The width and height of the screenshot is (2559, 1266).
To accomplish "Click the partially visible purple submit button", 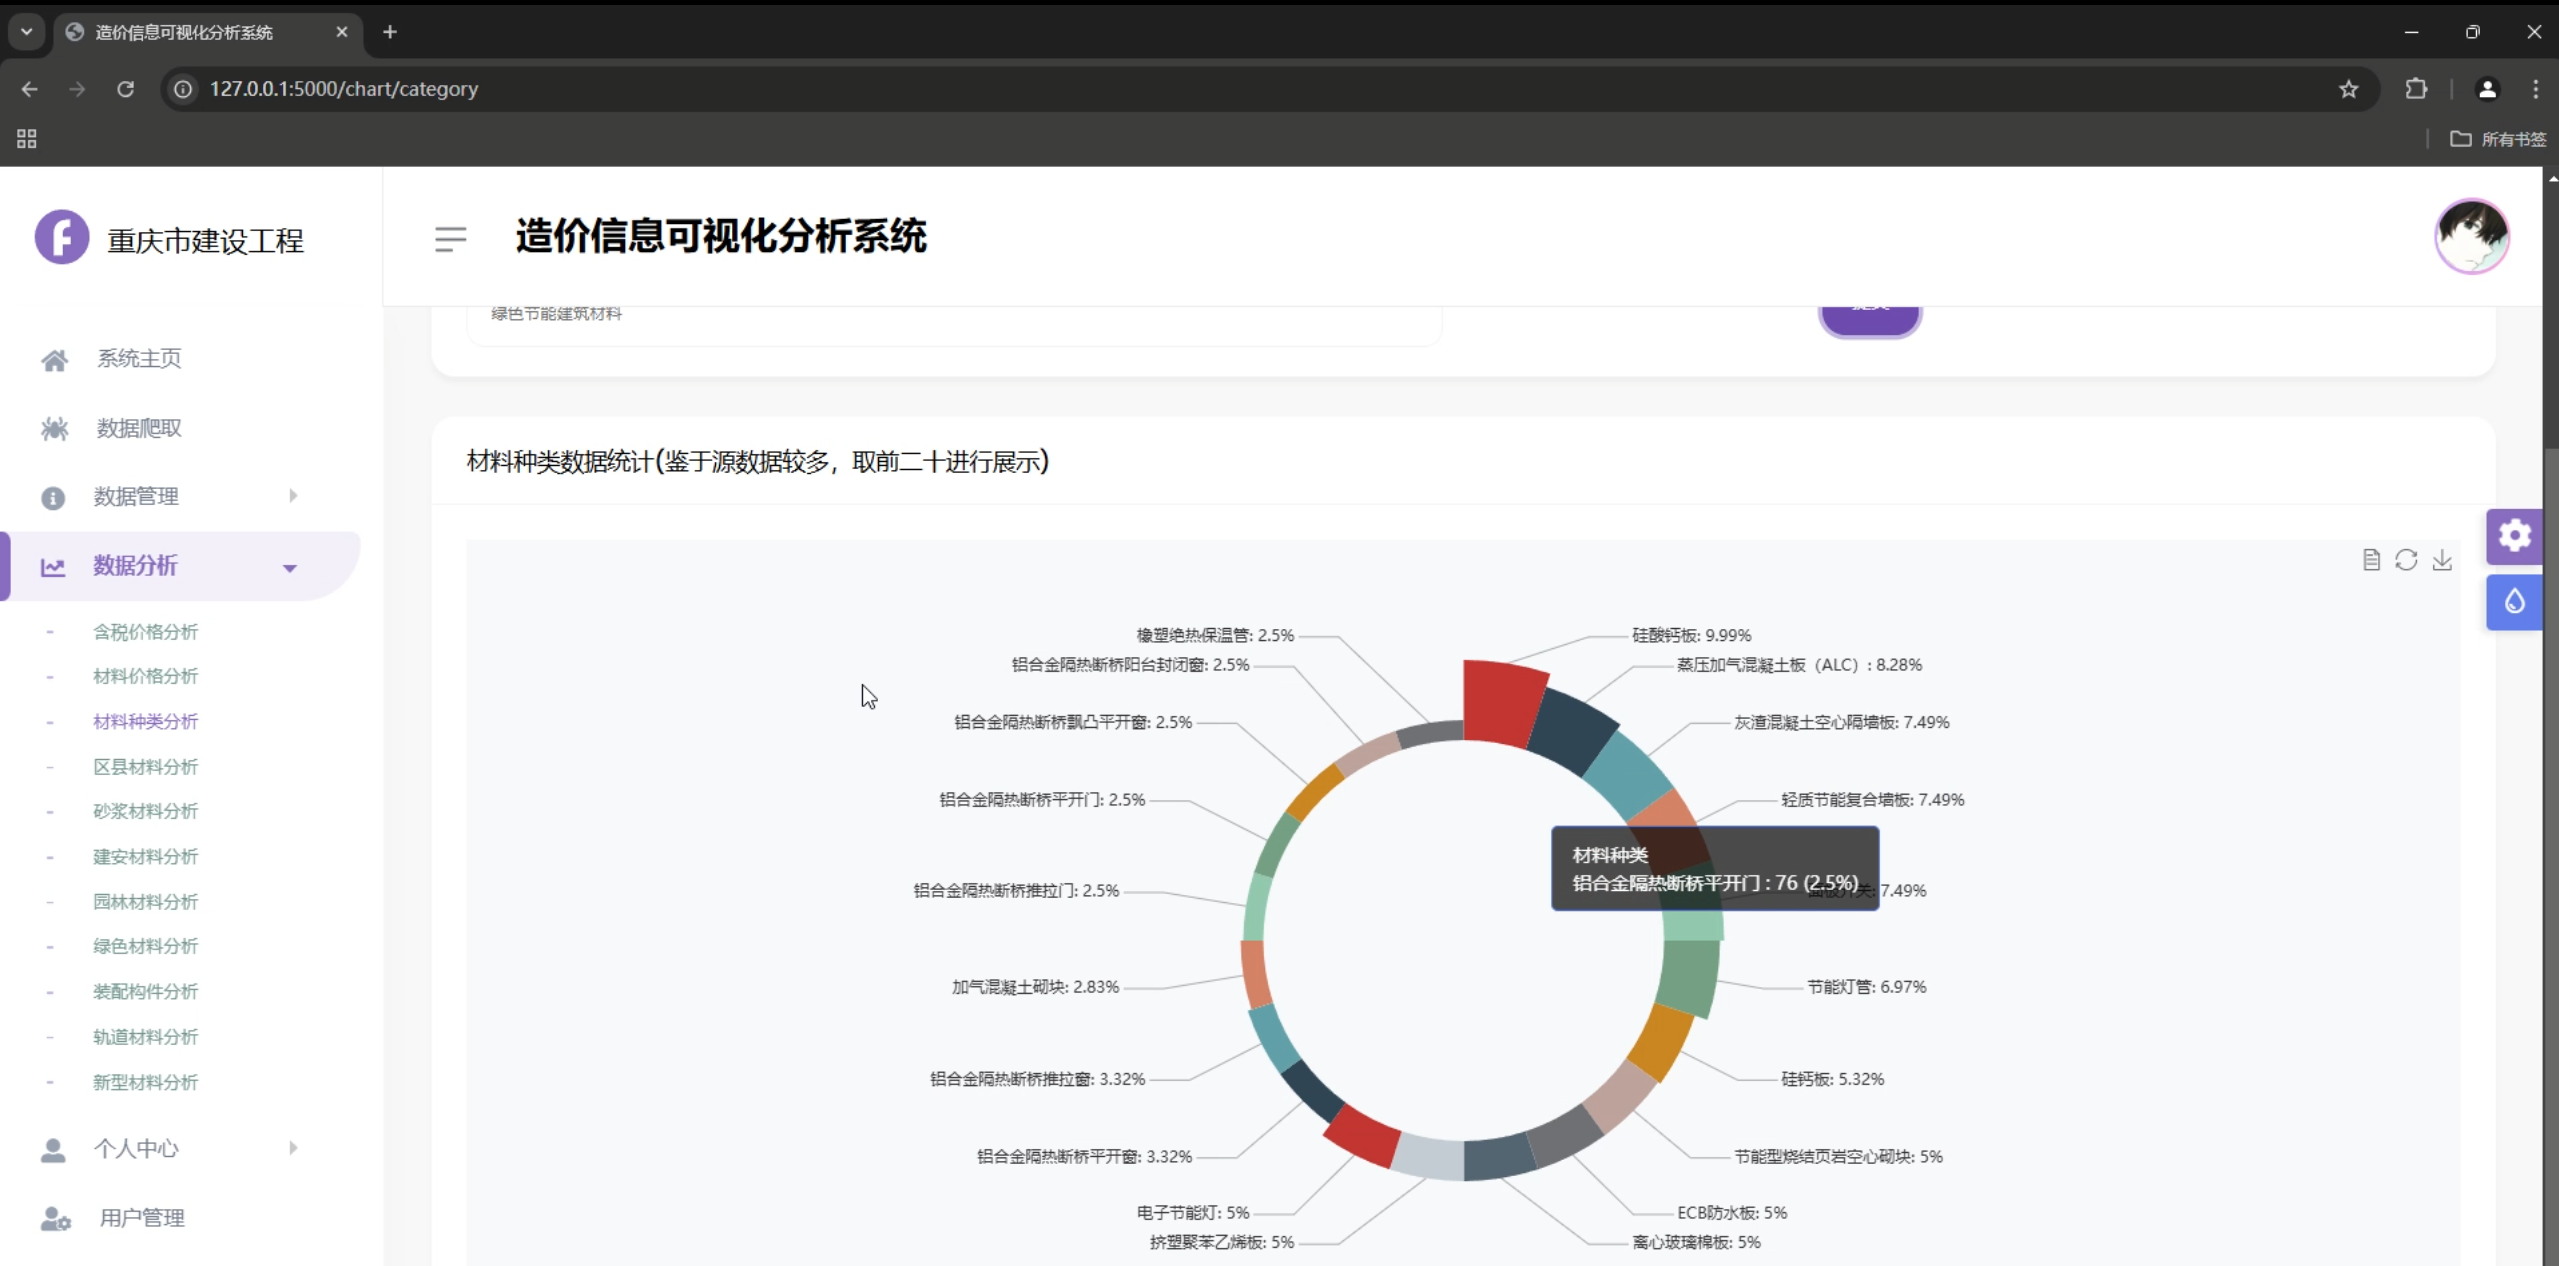I will tap(1870, 320).
